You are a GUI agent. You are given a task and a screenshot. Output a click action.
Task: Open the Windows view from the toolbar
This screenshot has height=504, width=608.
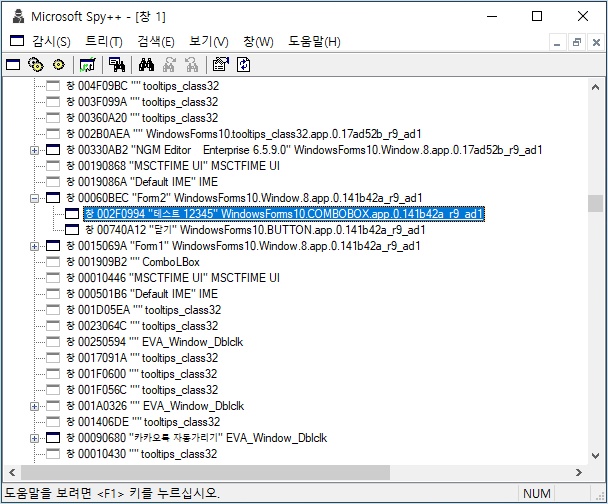(x=13, y=65)
